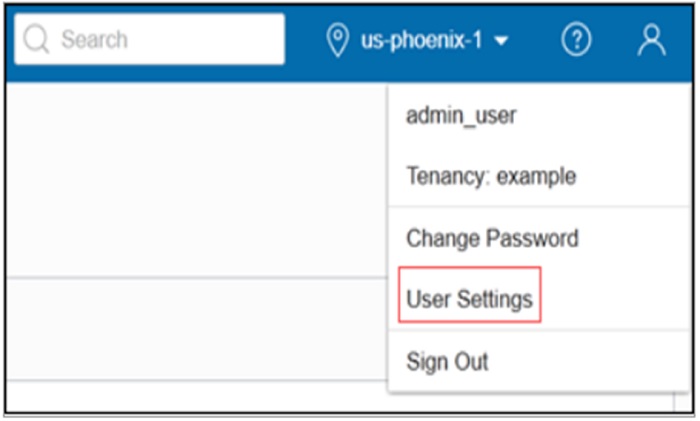Click the location pin region icon

click(338, 41)
